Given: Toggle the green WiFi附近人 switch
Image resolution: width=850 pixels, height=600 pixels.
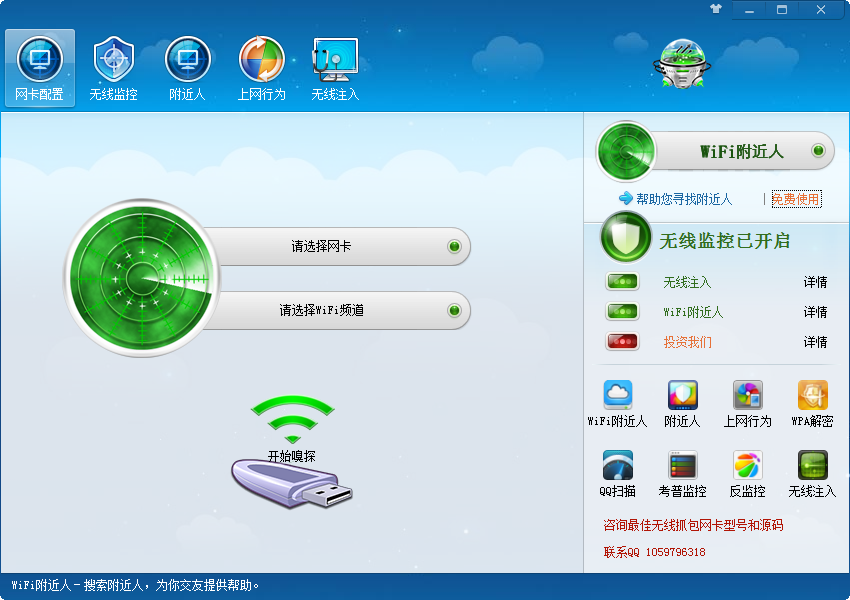Looking at the screenshot, I should tap(622, 311).
